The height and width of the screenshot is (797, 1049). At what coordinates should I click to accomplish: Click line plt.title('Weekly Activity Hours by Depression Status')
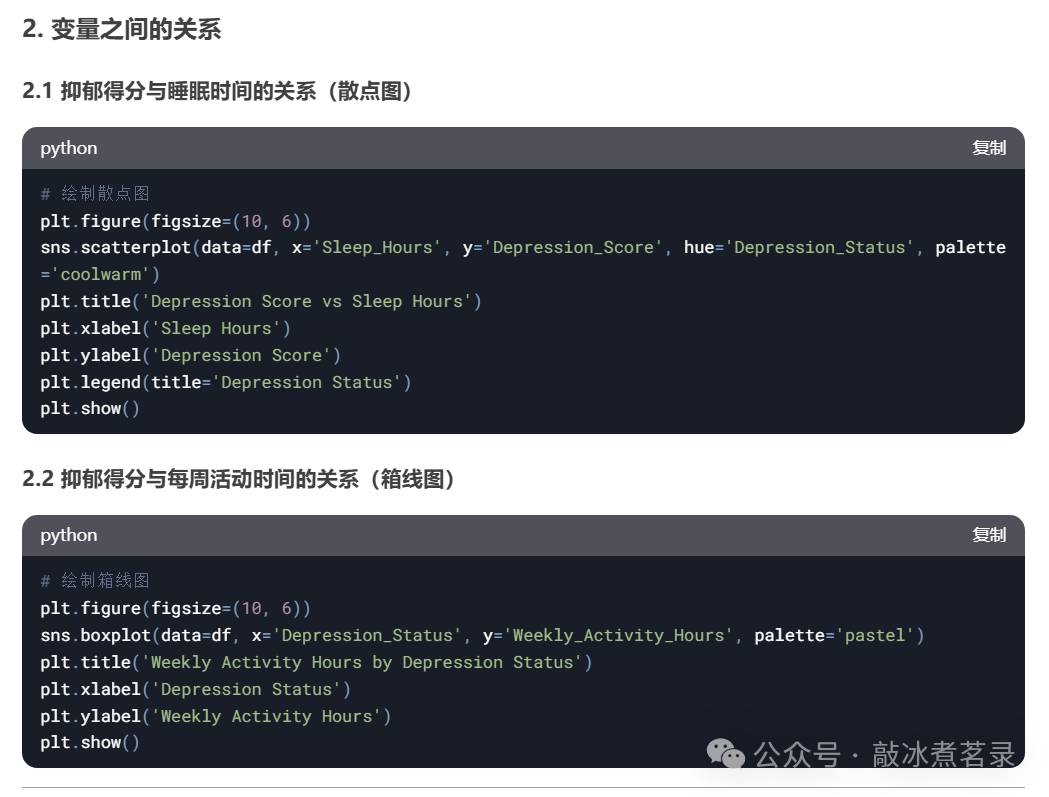point(316,662)
